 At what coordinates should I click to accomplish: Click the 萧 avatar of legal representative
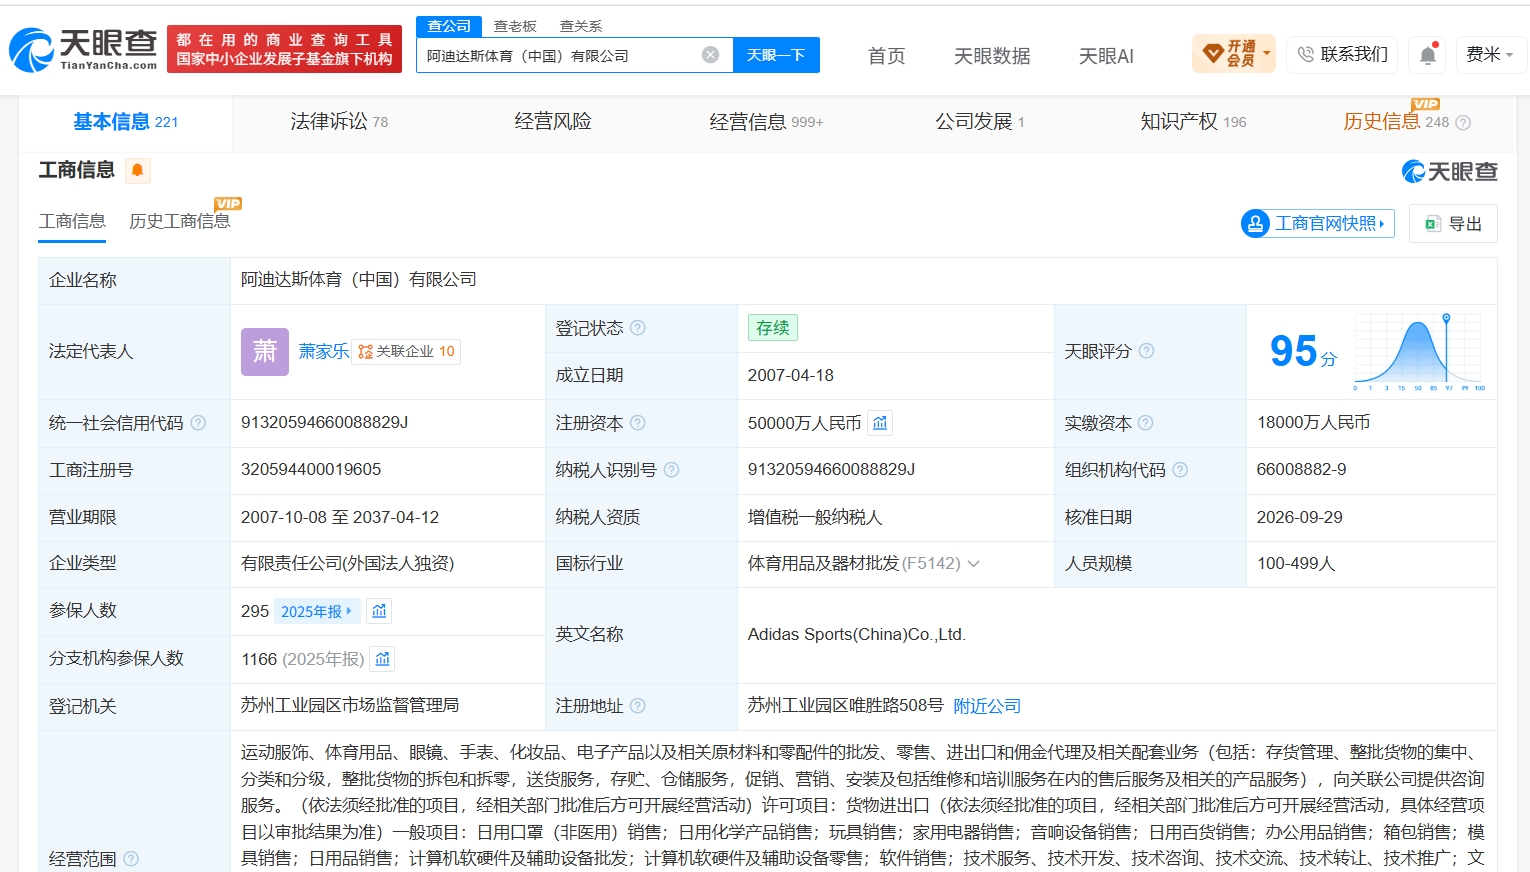pos(265,352)
